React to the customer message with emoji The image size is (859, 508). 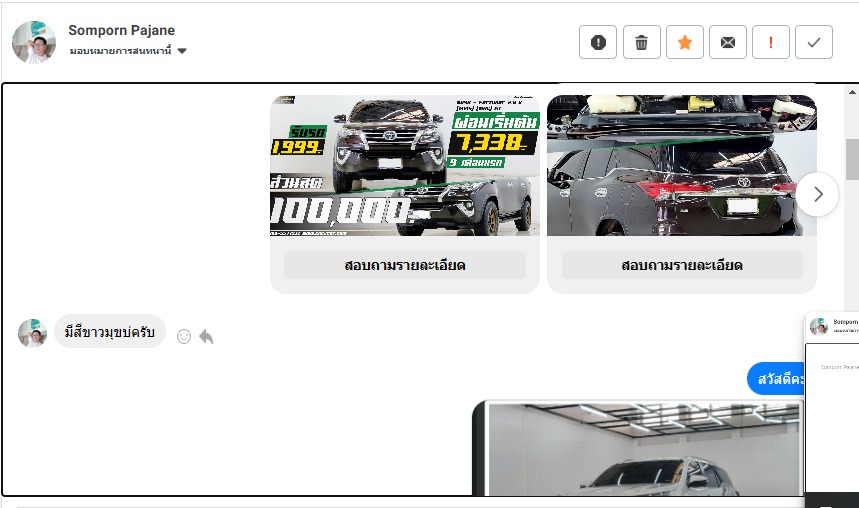pos(184,336)
